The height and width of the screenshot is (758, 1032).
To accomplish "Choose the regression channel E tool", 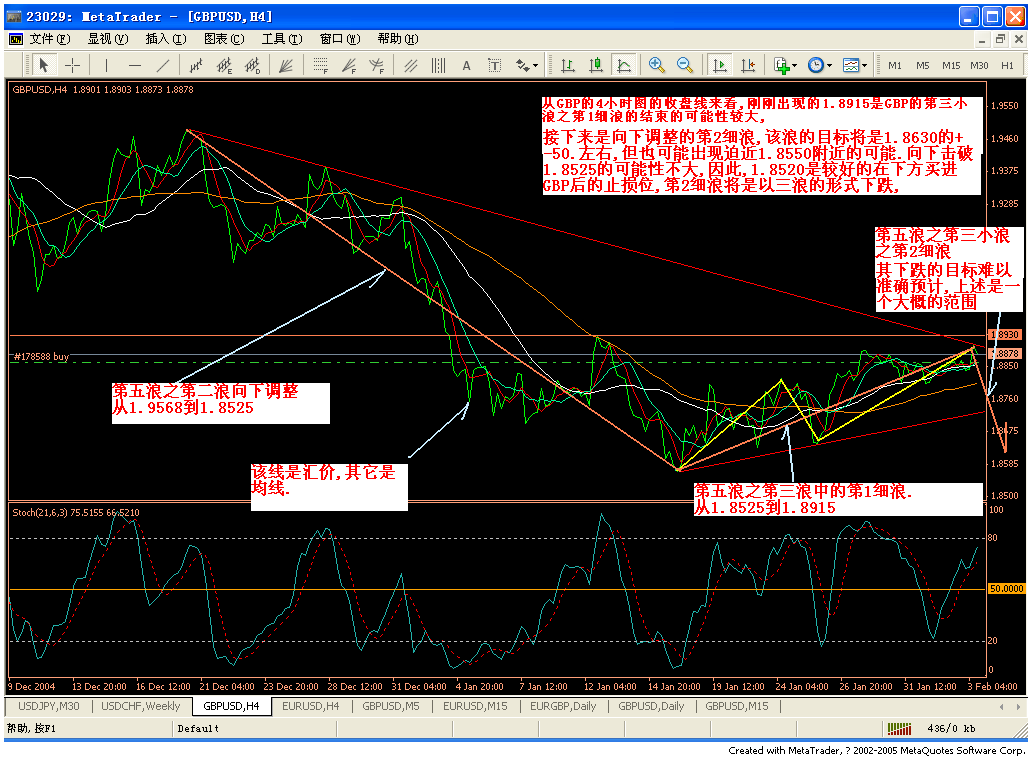I will (224, 65).
